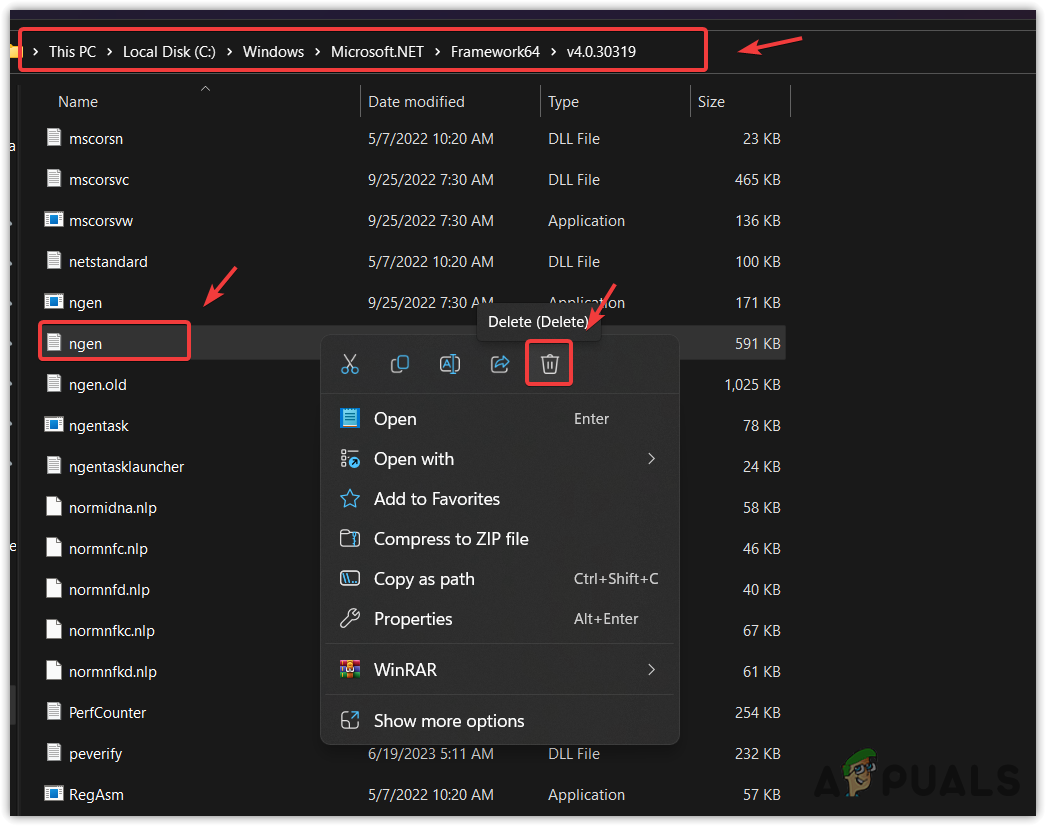Click chevron after Windows in breadcrumb
This screenshot has width=1046, height=826.
(318, 51)
